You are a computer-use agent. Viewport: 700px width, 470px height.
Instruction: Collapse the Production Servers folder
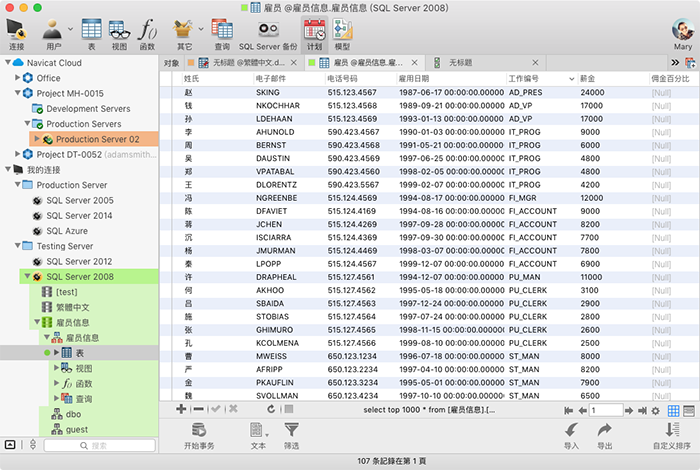[27, 123]
